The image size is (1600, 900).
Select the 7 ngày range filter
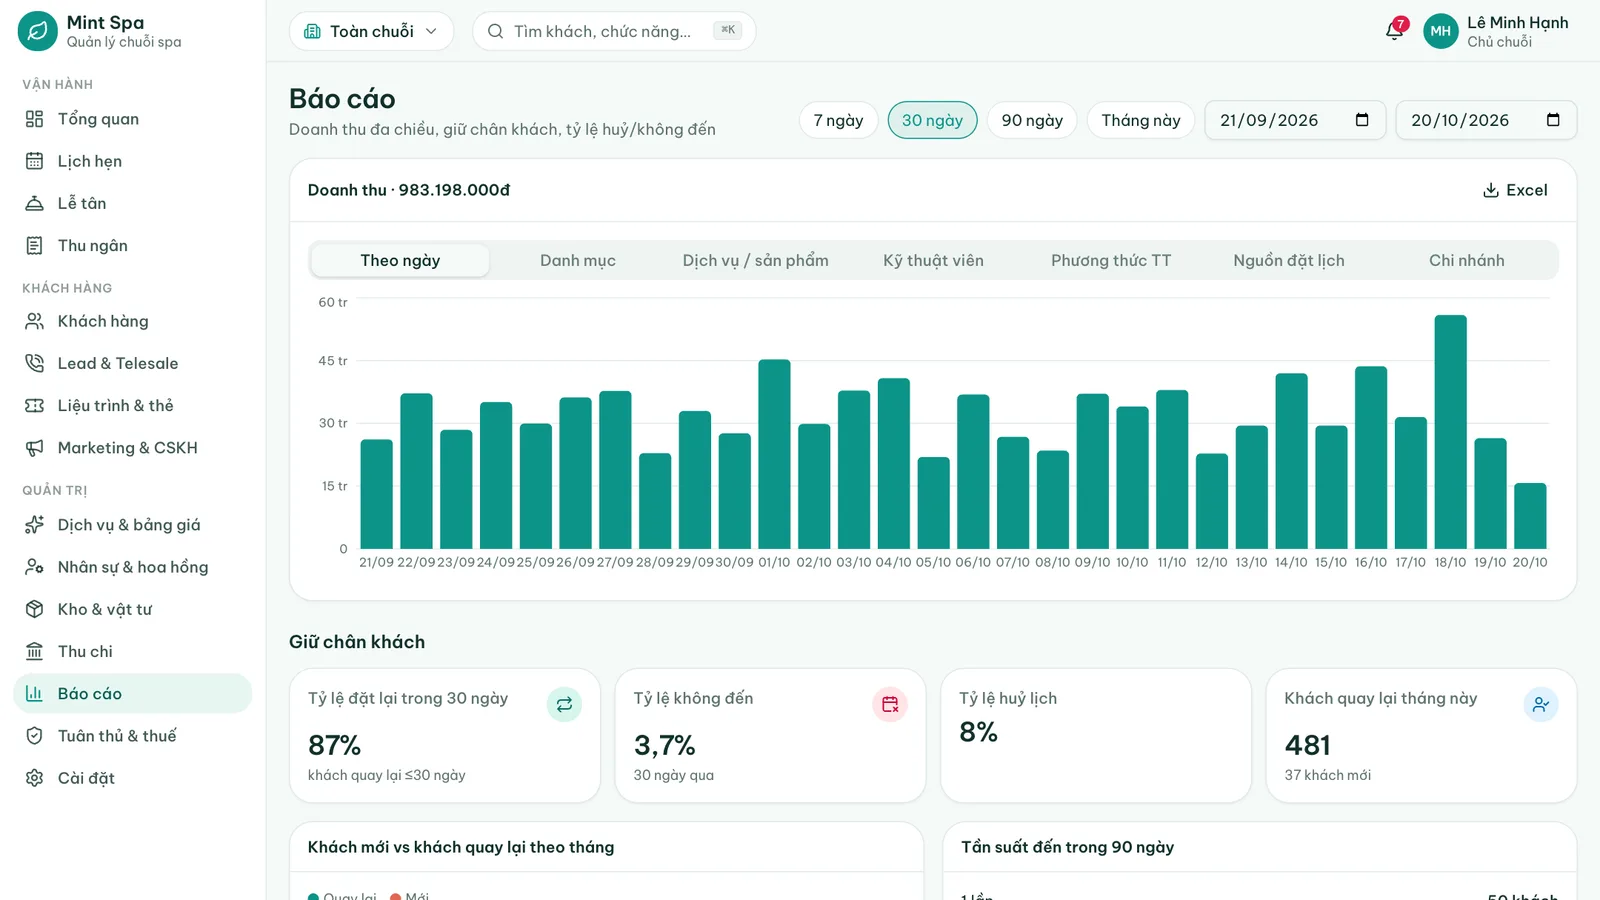coord(838,120)
